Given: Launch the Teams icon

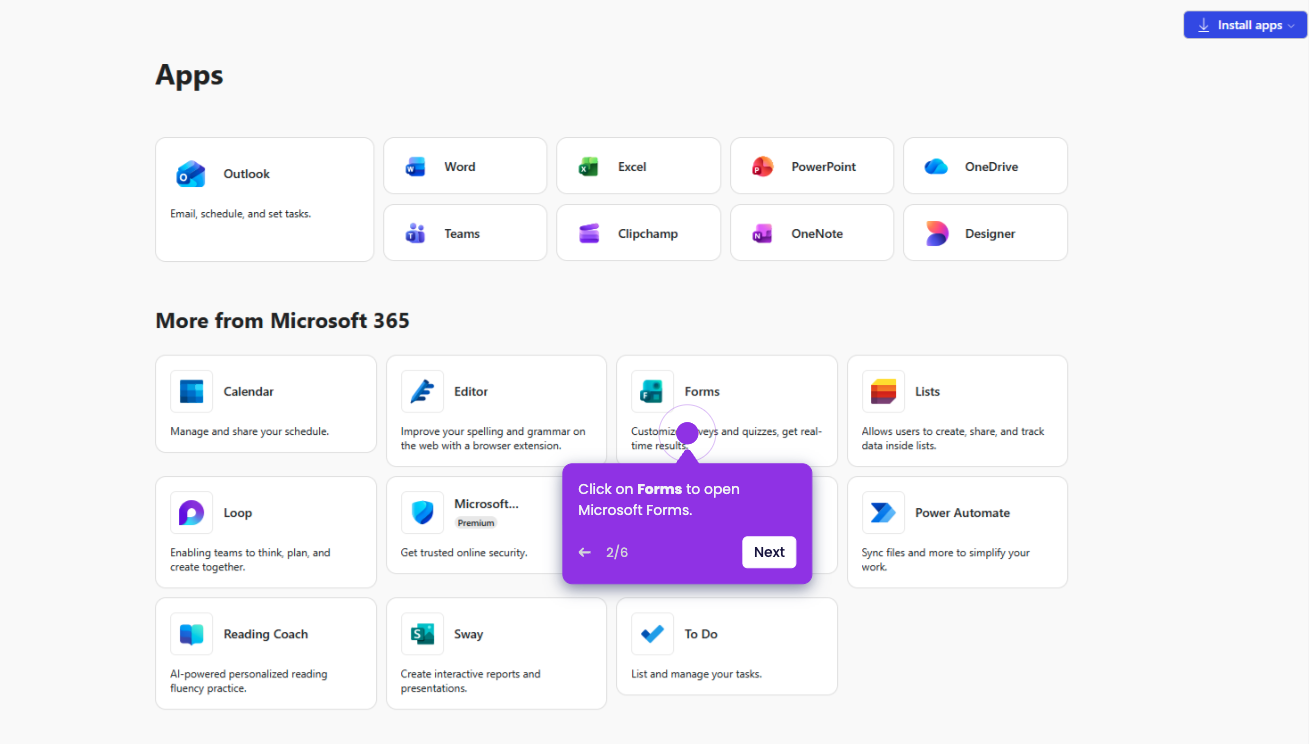Looking at the screenshot, I should click(415, 234).
